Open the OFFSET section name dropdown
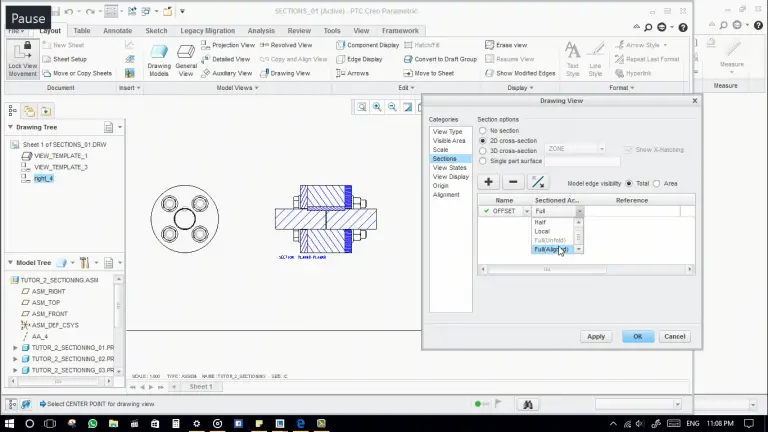 [526, 212]
